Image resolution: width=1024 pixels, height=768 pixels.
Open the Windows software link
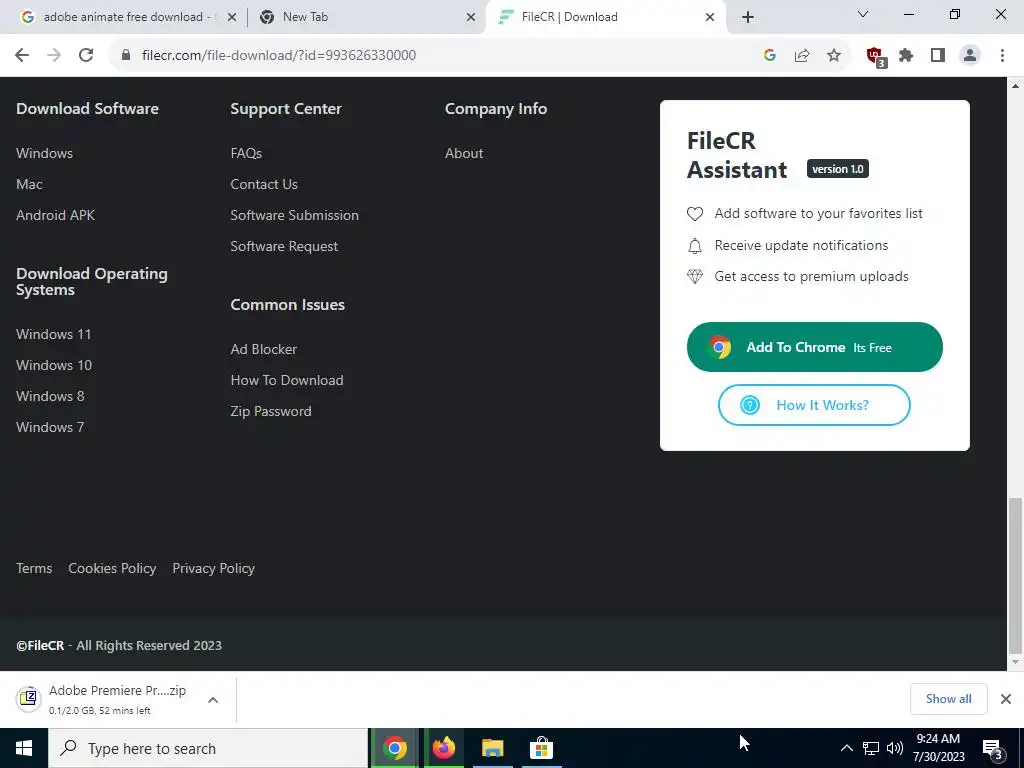[x=44, y=153]
